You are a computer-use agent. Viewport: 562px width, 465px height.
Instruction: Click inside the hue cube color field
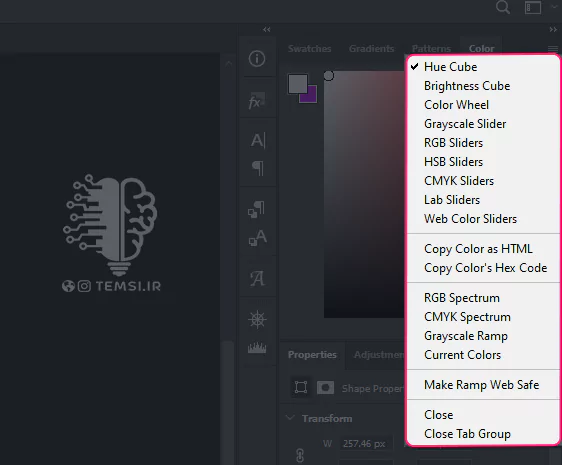coord(364,194)
